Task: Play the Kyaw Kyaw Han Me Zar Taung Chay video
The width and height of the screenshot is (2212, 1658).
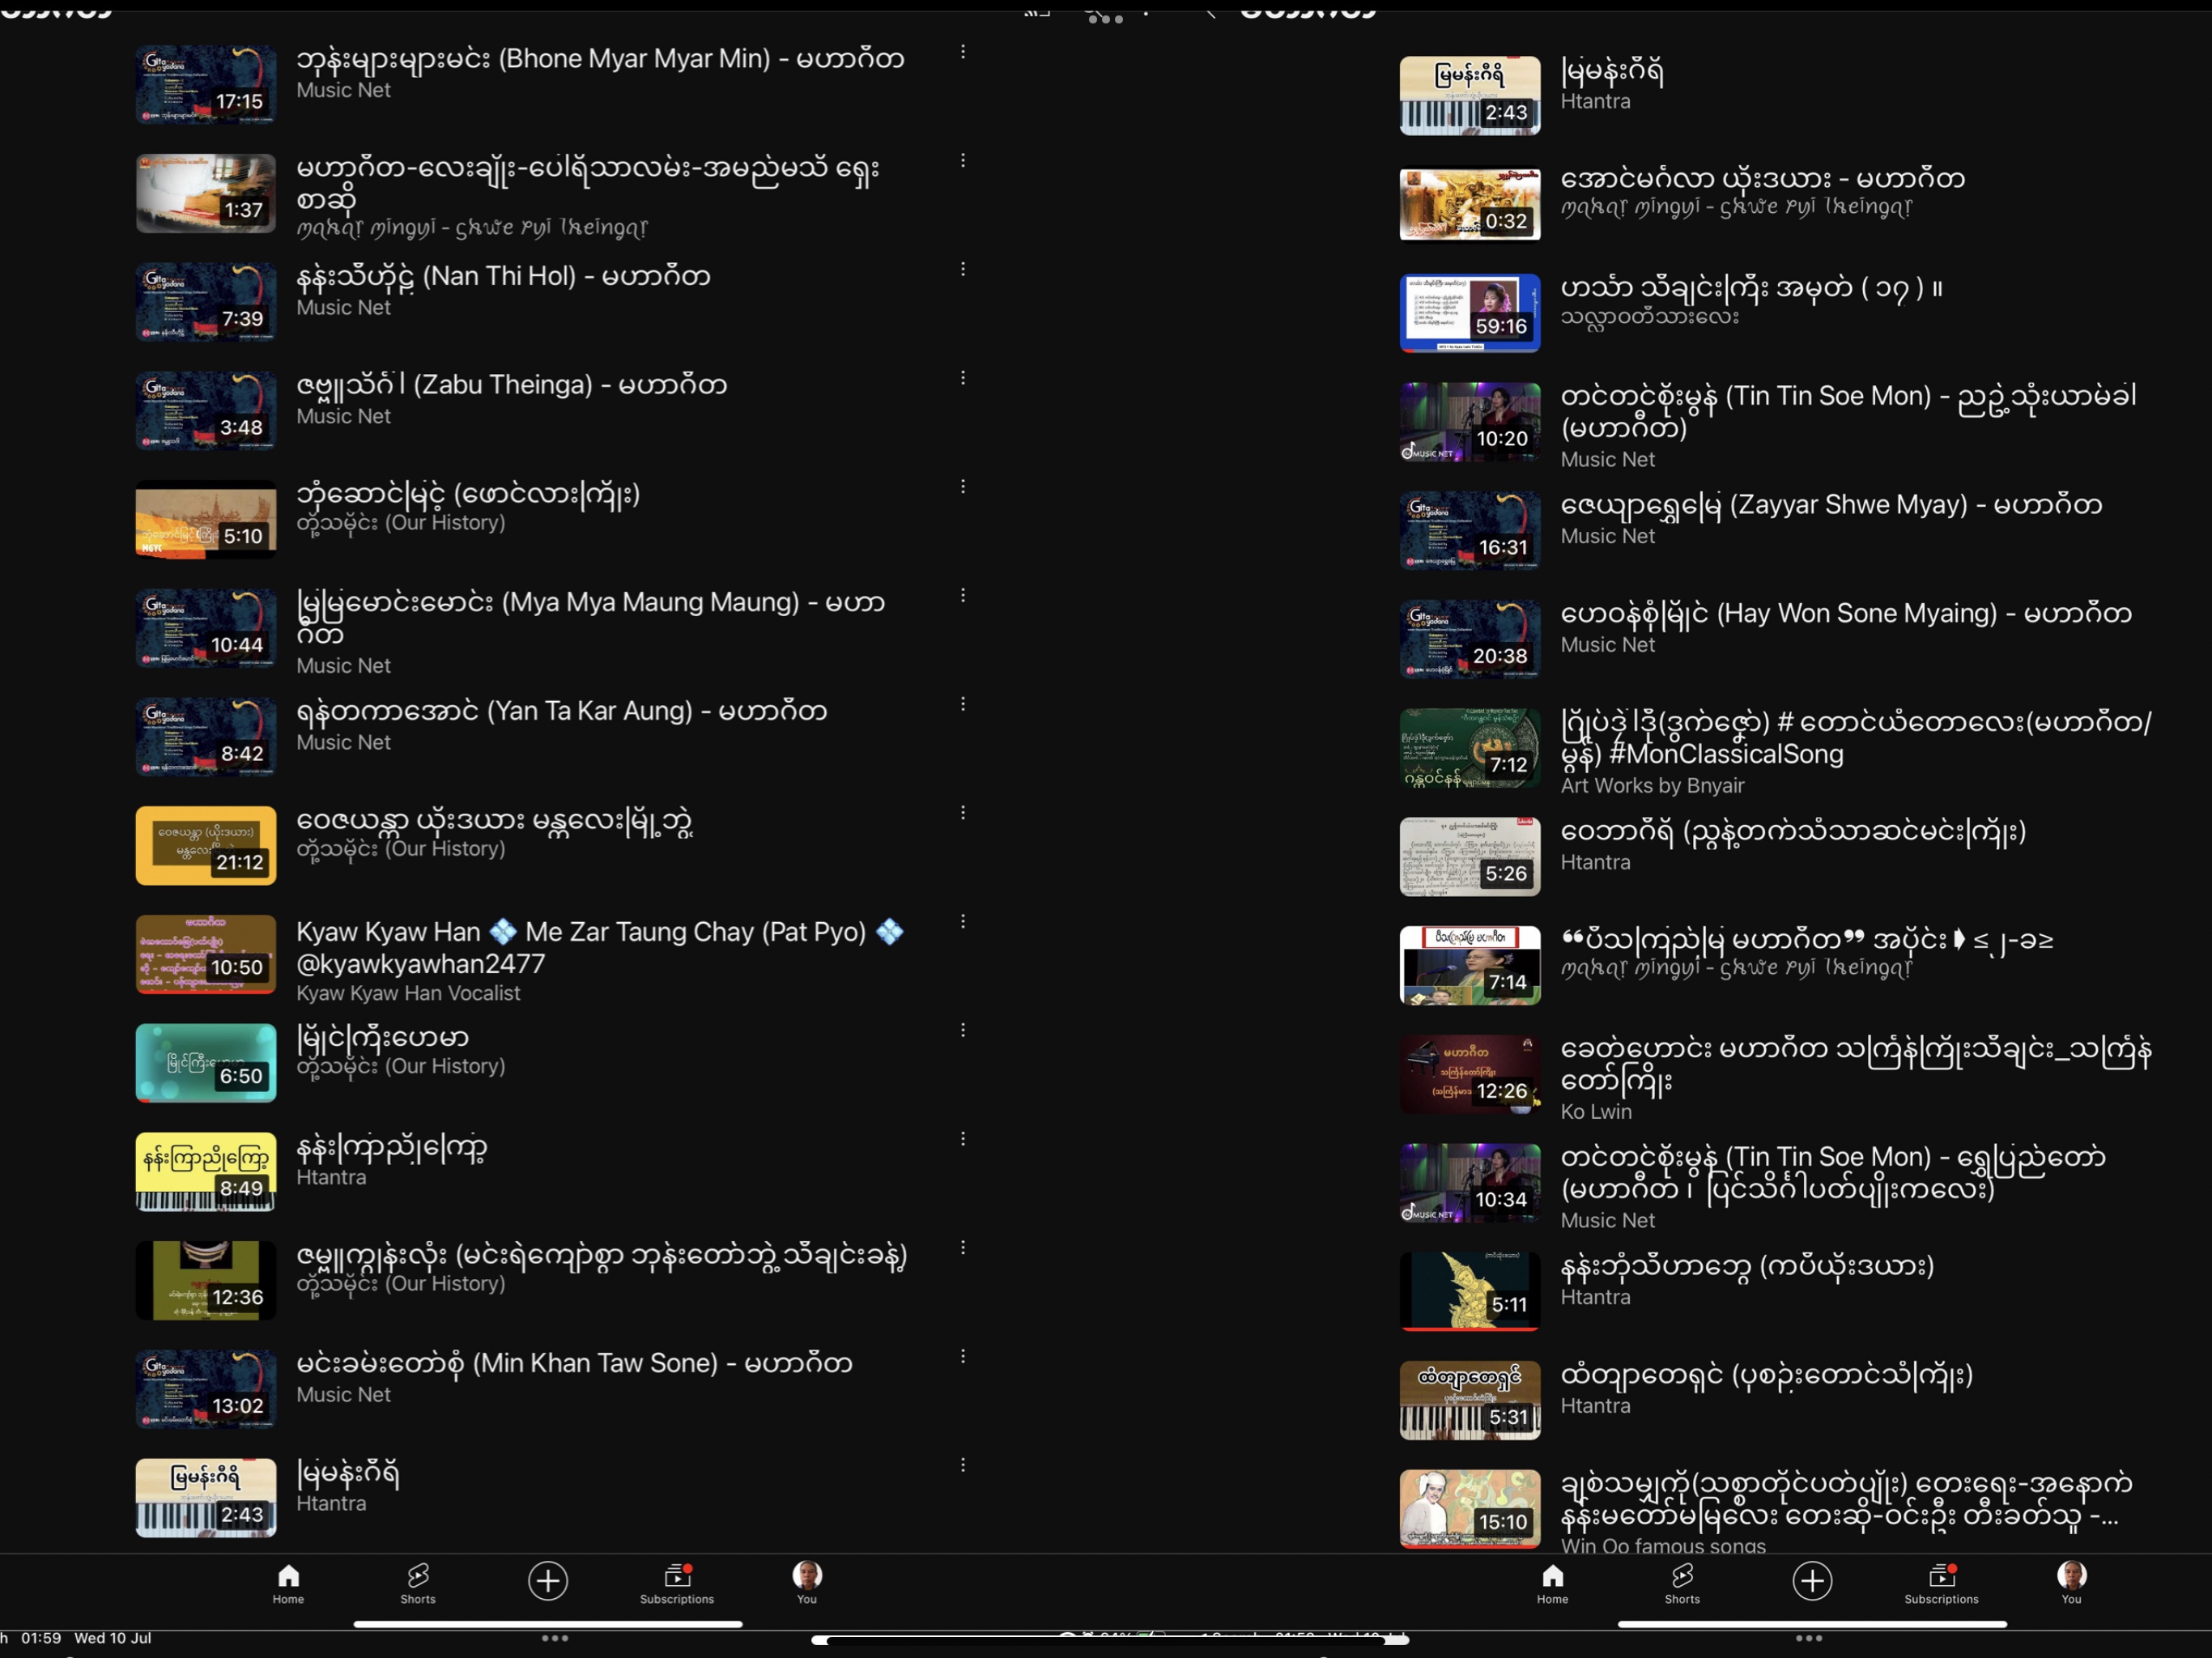Action: pyautogui.click(x=205, y=954)
